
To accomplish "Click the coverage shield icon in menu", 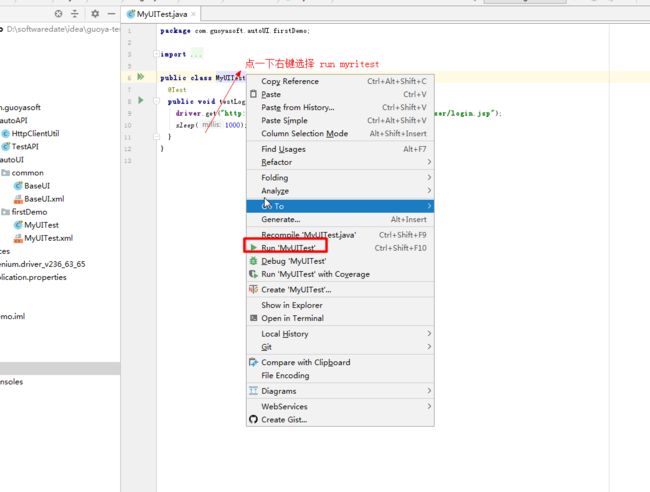I will coord(253,274).
